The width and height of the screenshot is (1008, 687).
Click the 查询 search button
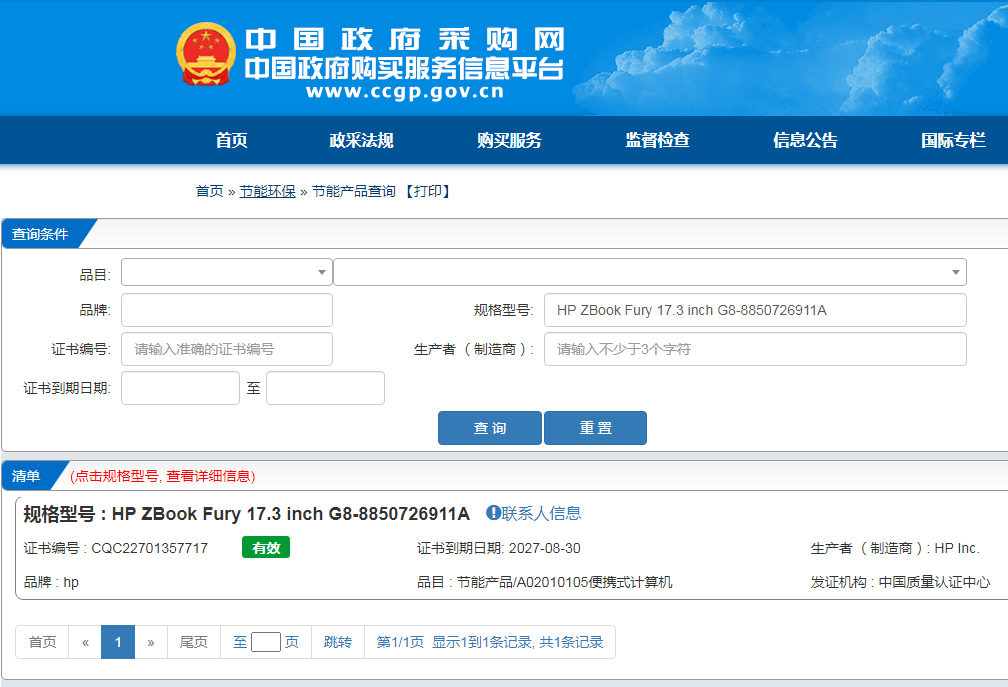pyautogui.click(x=490, y=428)
